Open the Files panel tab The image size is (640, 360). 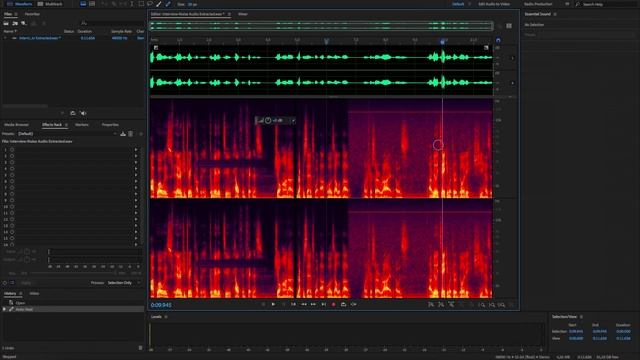[8, 14]
